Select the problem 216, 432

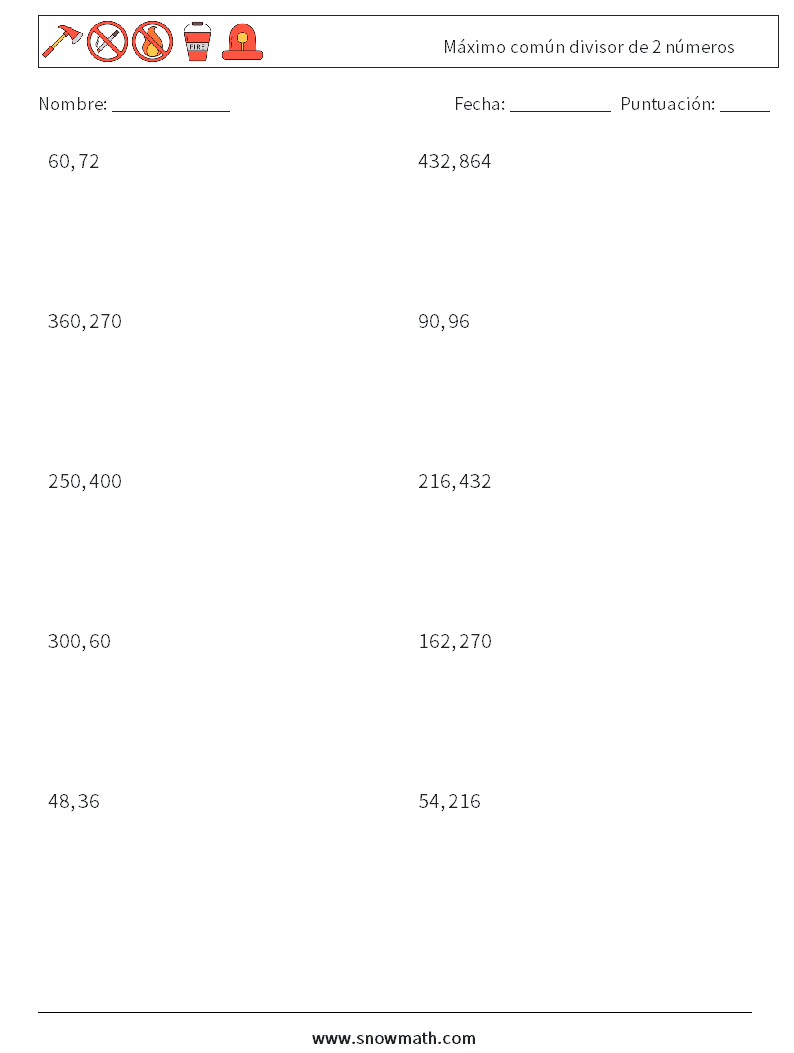point(455,482)
